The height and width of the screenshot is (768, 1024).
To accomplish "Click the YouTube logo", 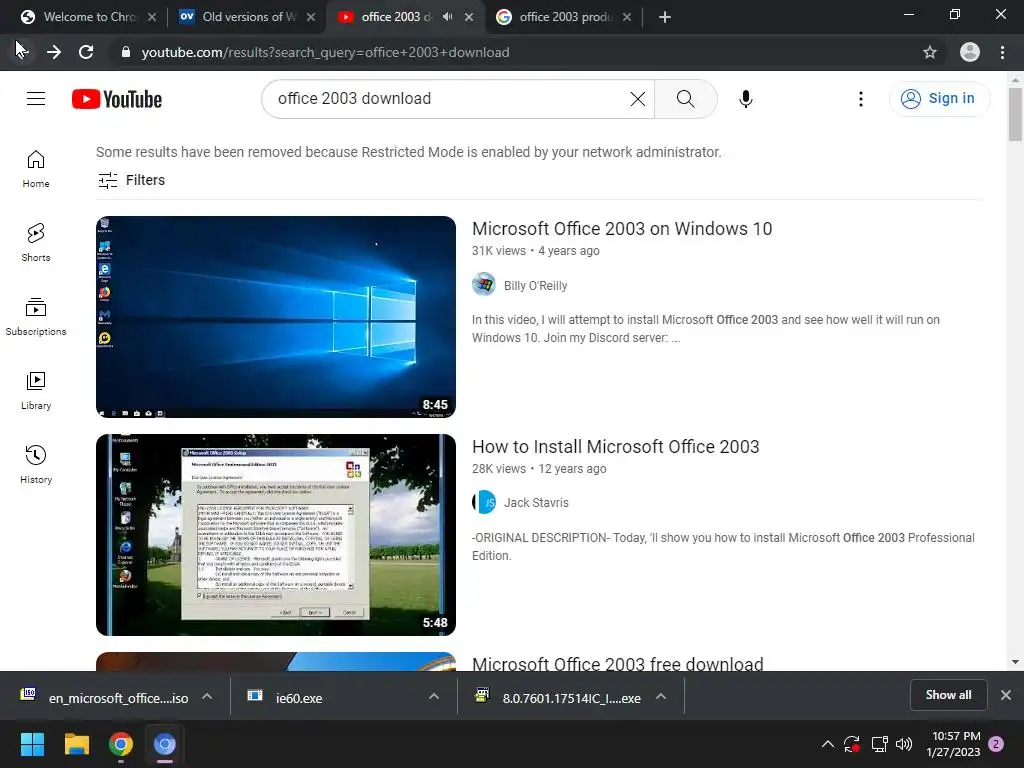I will (117, 99).
